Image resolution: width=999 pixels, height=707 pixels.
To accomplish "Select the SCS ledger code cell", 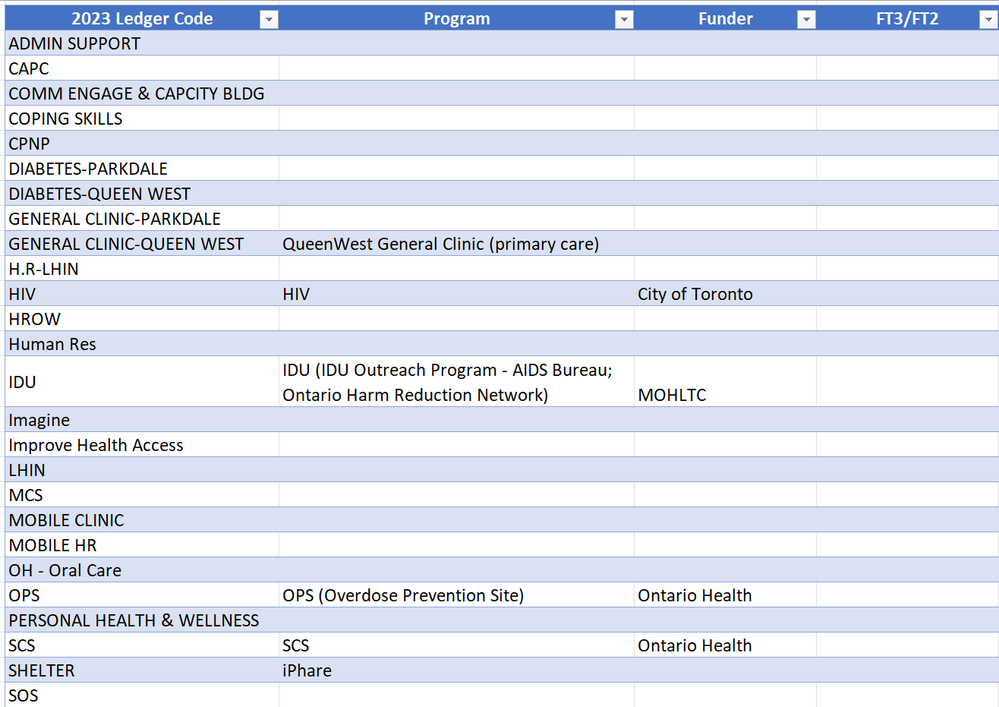I will (x=142, y=645).
